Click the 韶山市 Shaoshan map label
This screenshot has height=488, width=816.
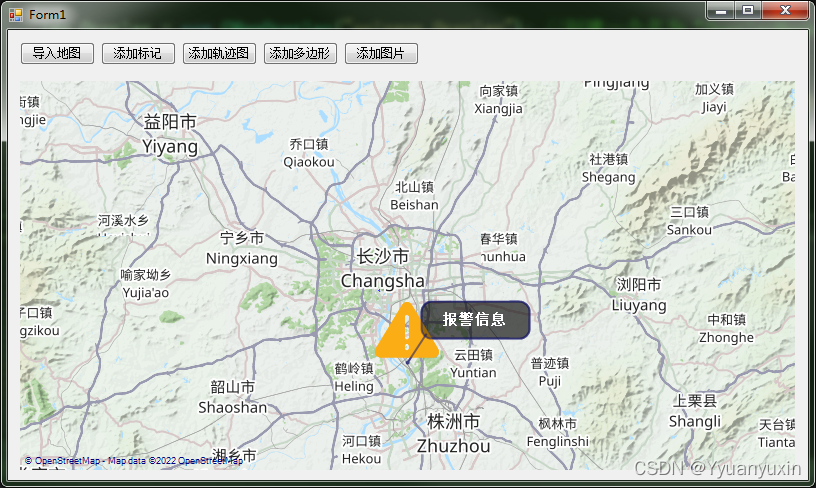(233, 397)
